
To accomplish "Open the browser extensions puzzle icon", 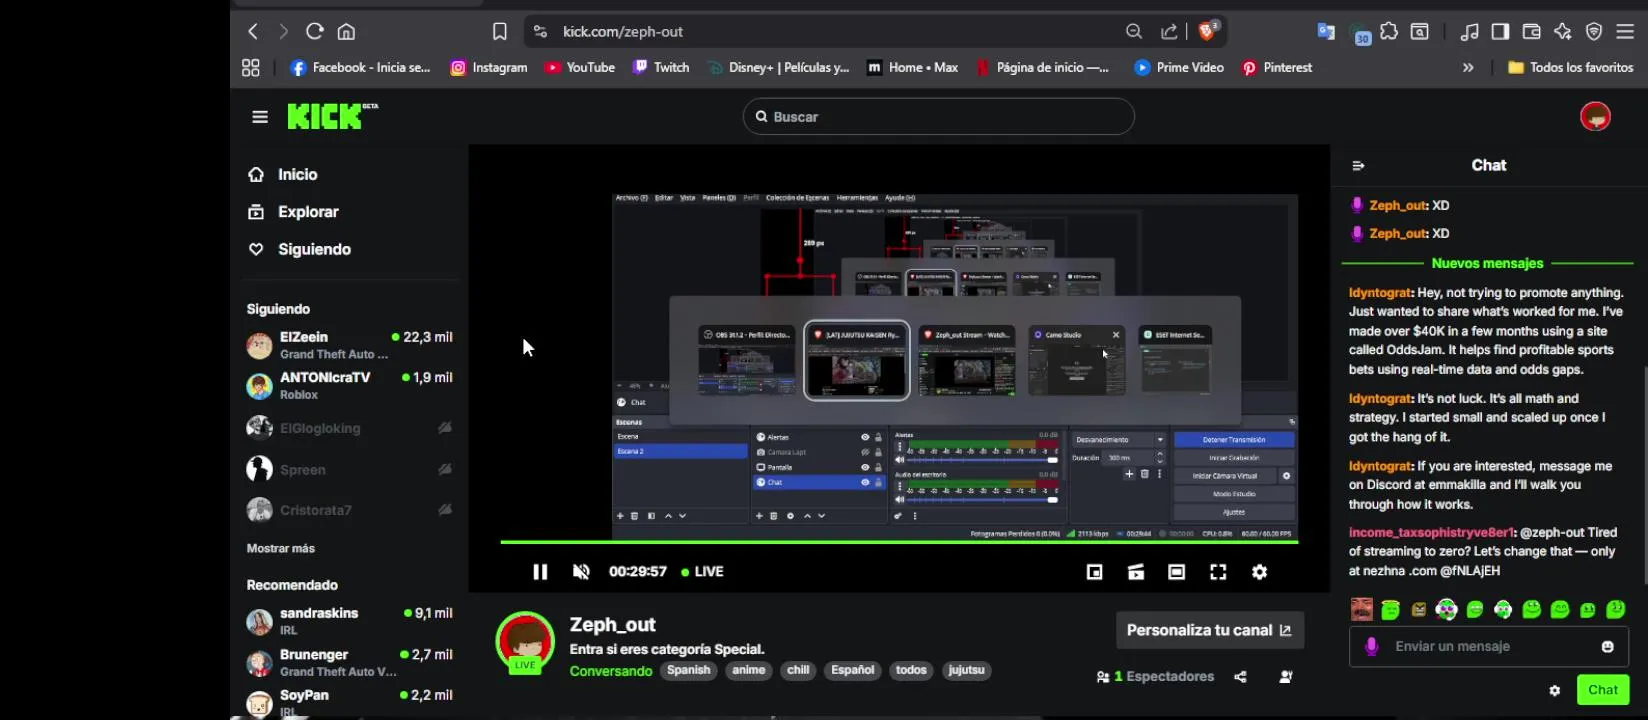I will pyautogui.click(x=1389, y=32).
